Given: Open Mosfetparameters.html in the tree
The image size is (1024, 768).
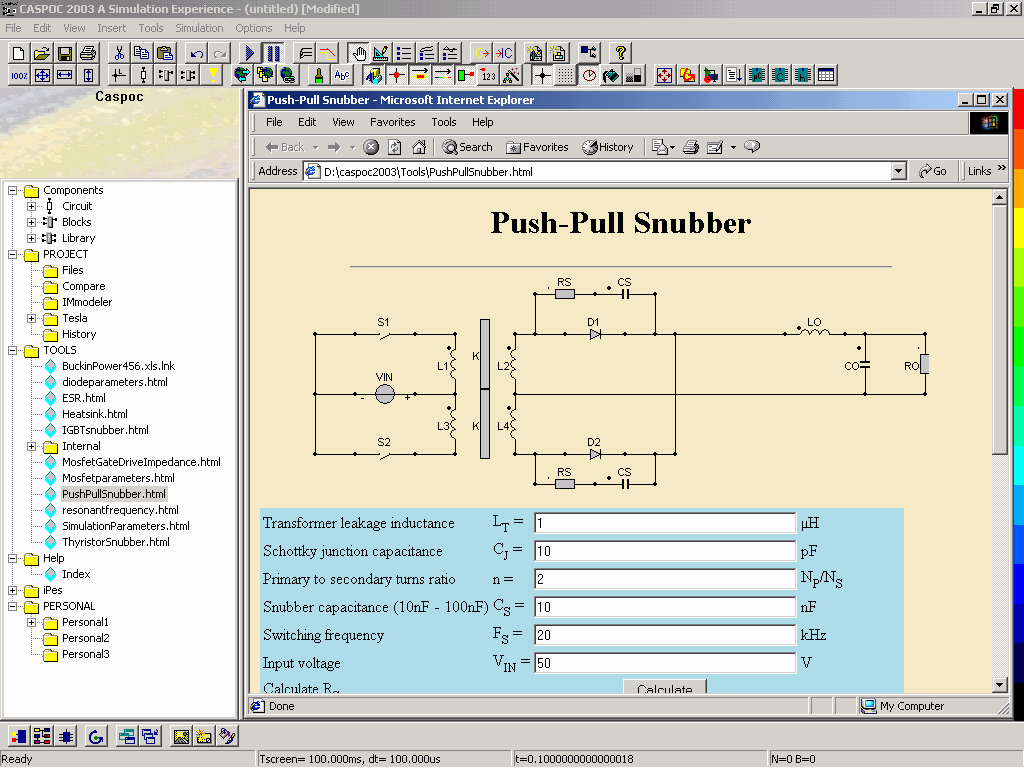Looking at the screenshot, I should (118, 478).
